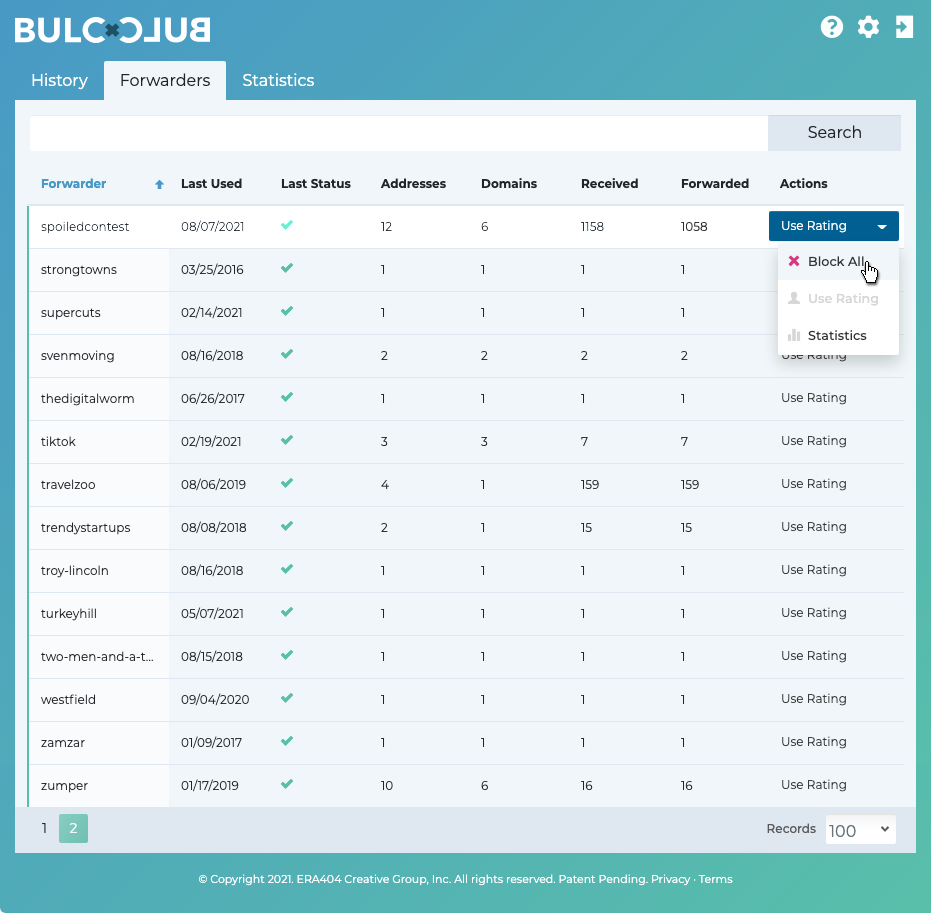Open two-men-and-a-t... Use Rating action
931x913 pixels.
pos(813,655)
